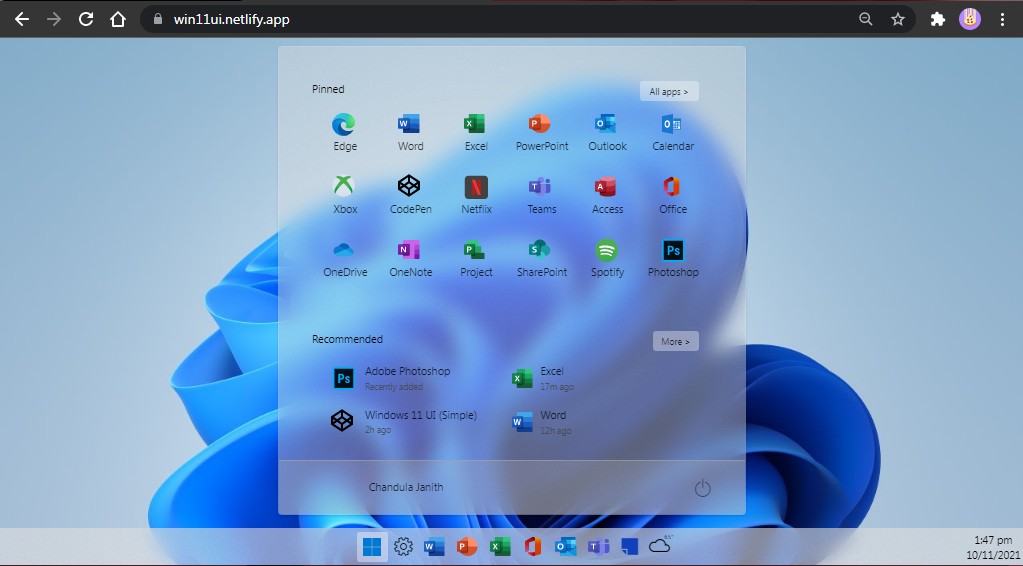Open the Edge pinned app

pos(344,133)
